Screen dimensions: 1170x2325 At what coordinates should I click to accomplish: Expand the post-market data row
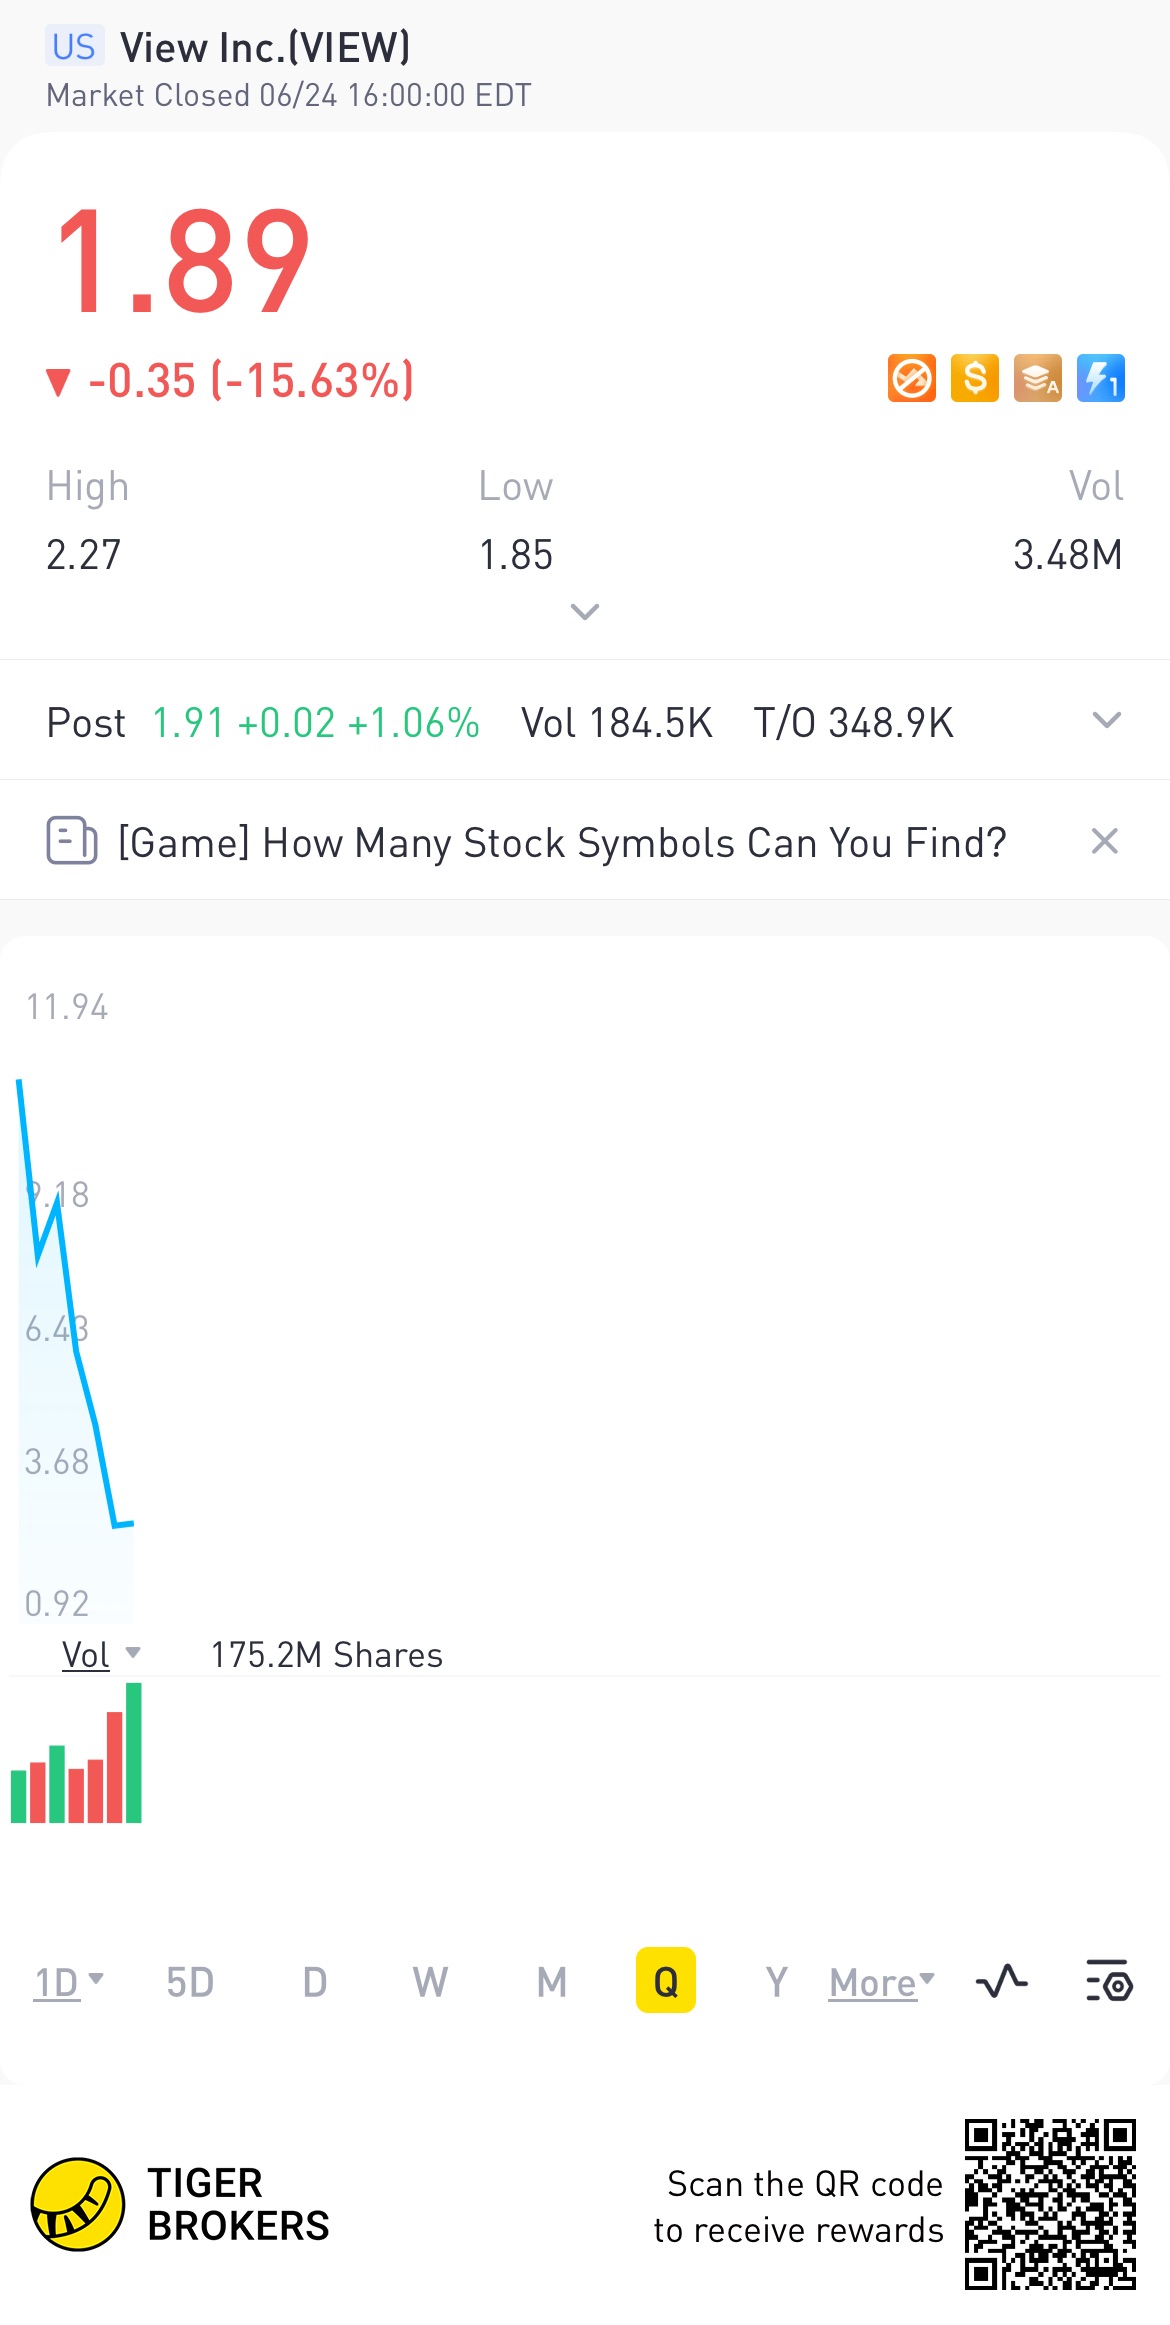tap(1106, 720)
